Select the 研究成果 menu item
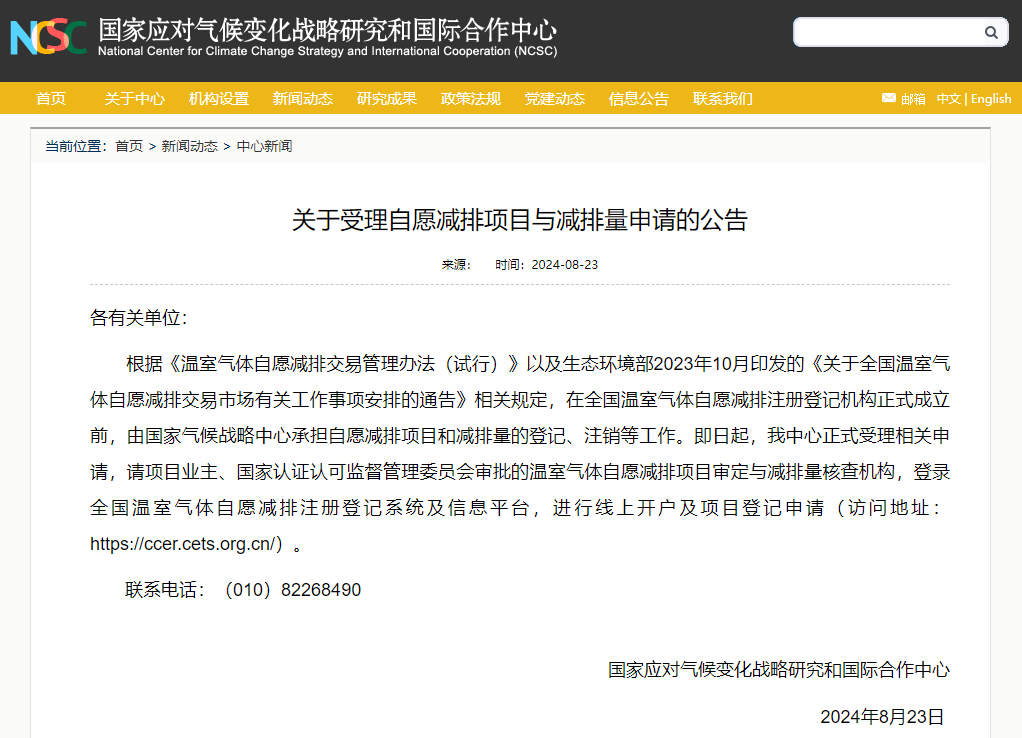1022x738 pixels. tap(386, 98)
